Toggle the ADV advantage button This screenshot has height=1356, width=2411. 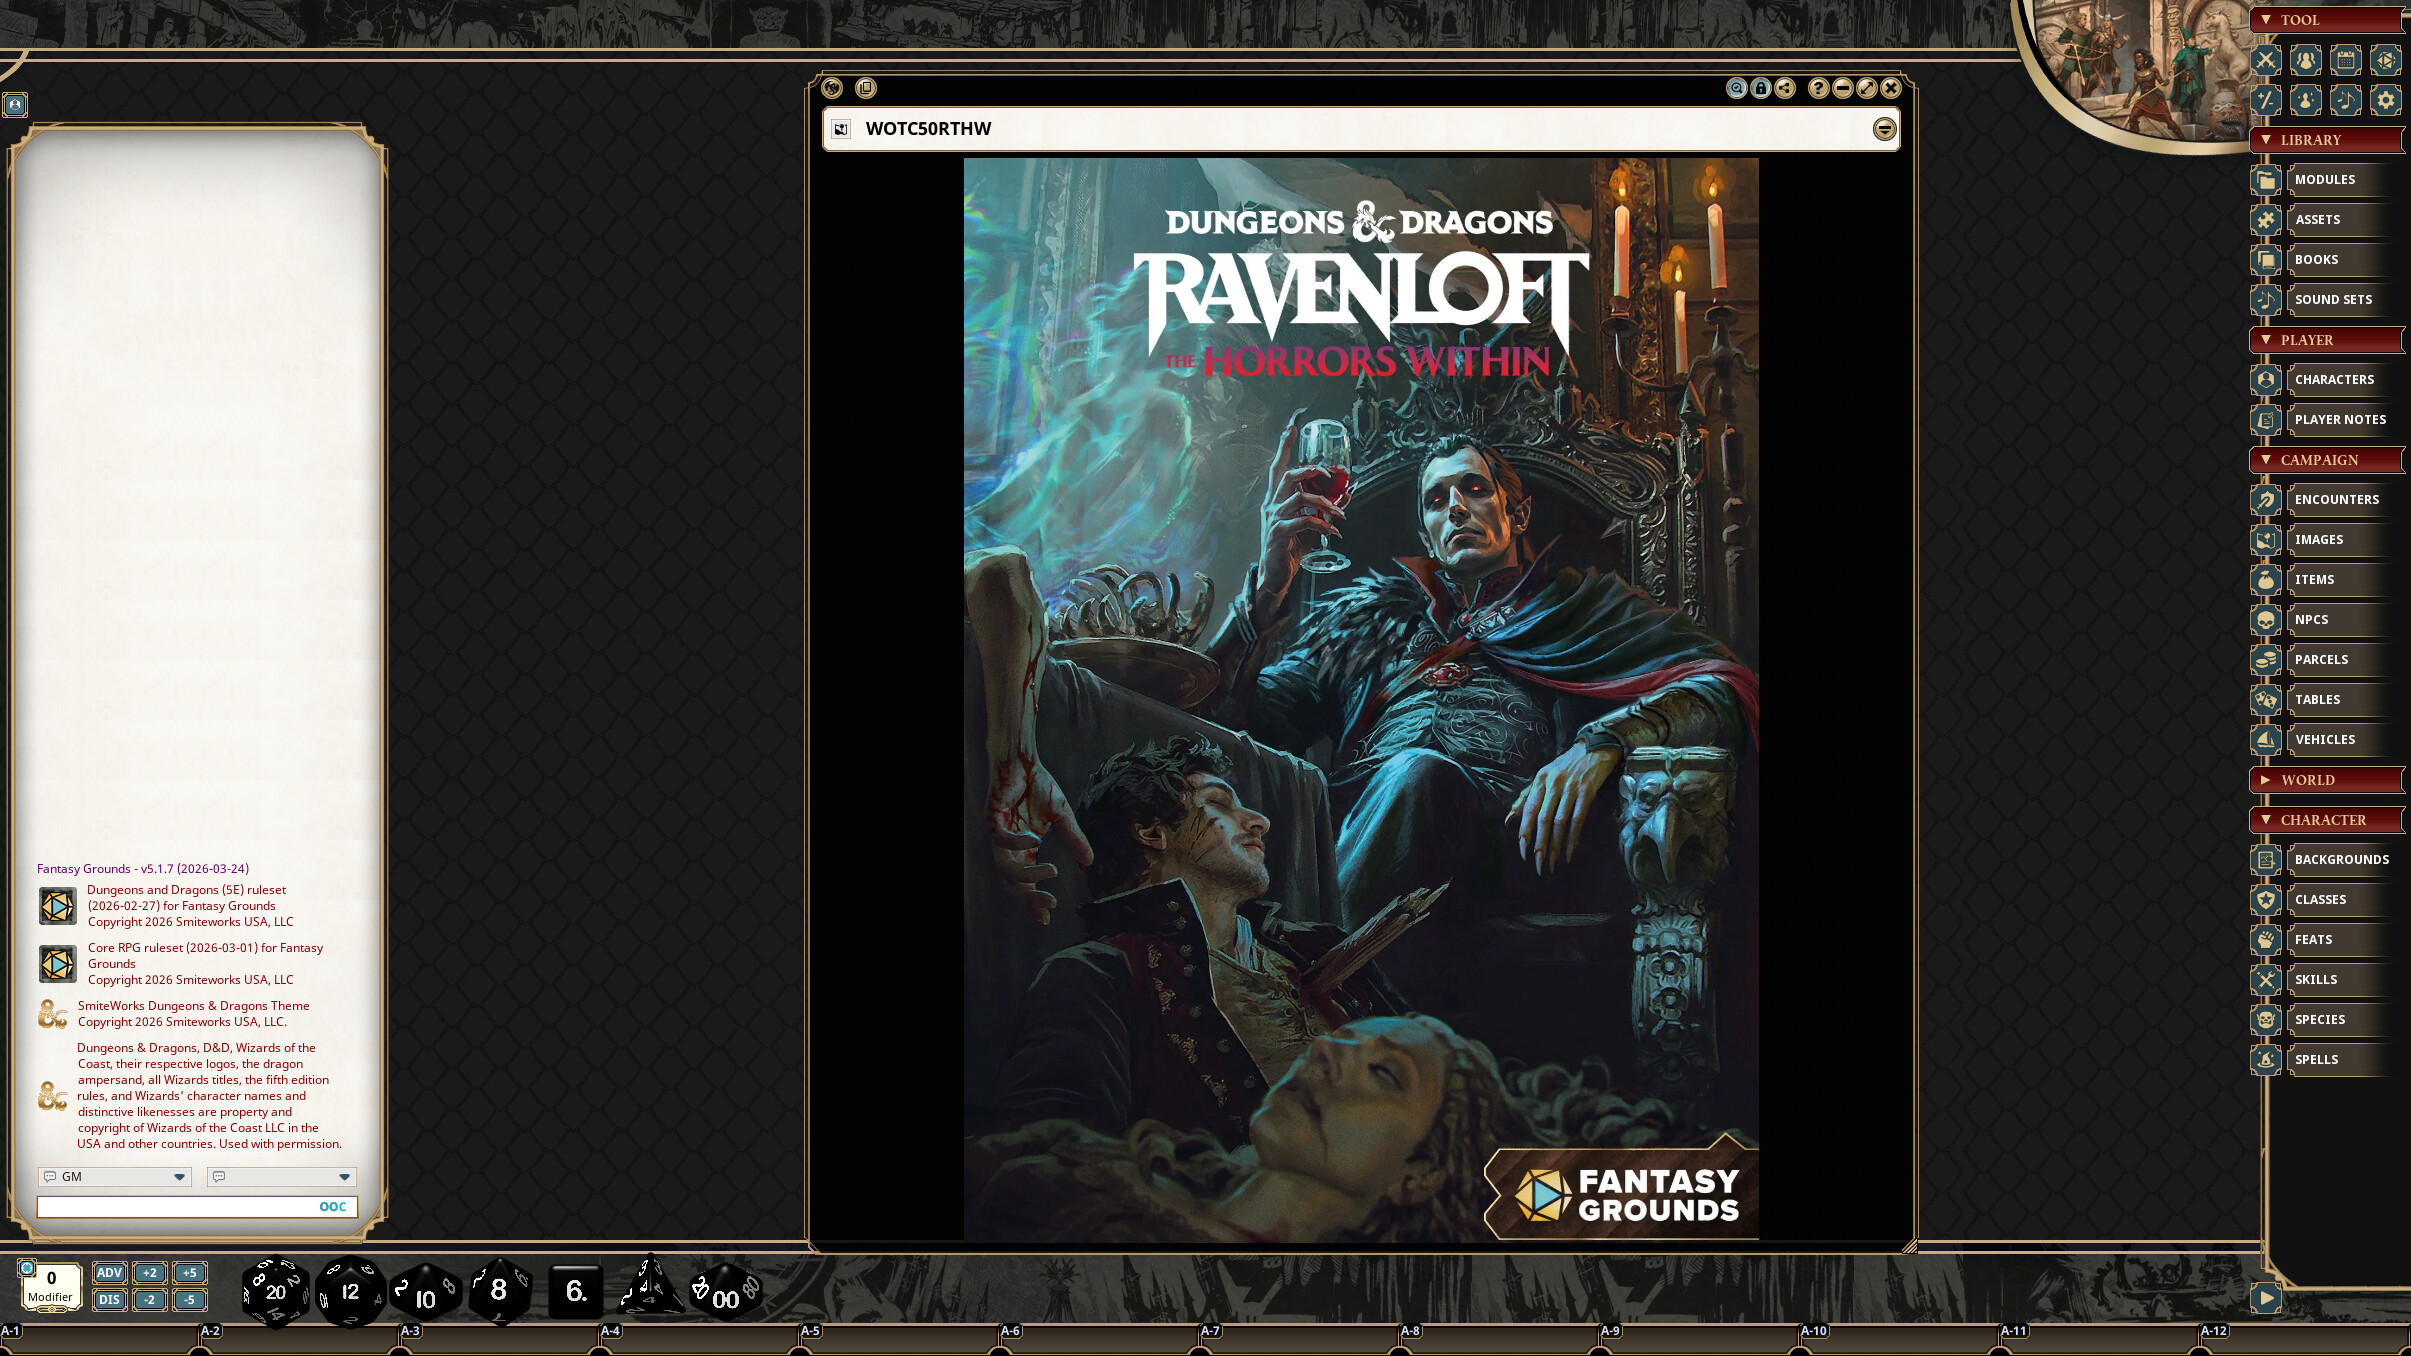coord(109,1273)
